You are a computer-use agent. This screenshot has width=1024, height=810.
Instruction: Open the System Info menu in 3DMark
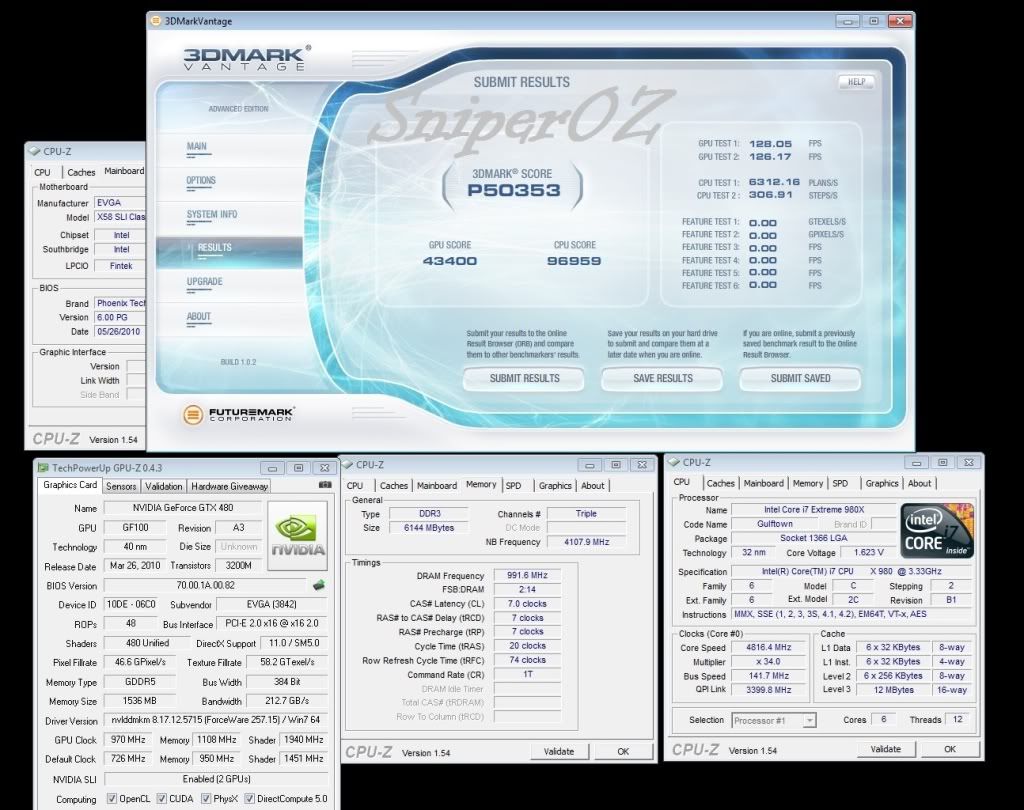point(211,214)
